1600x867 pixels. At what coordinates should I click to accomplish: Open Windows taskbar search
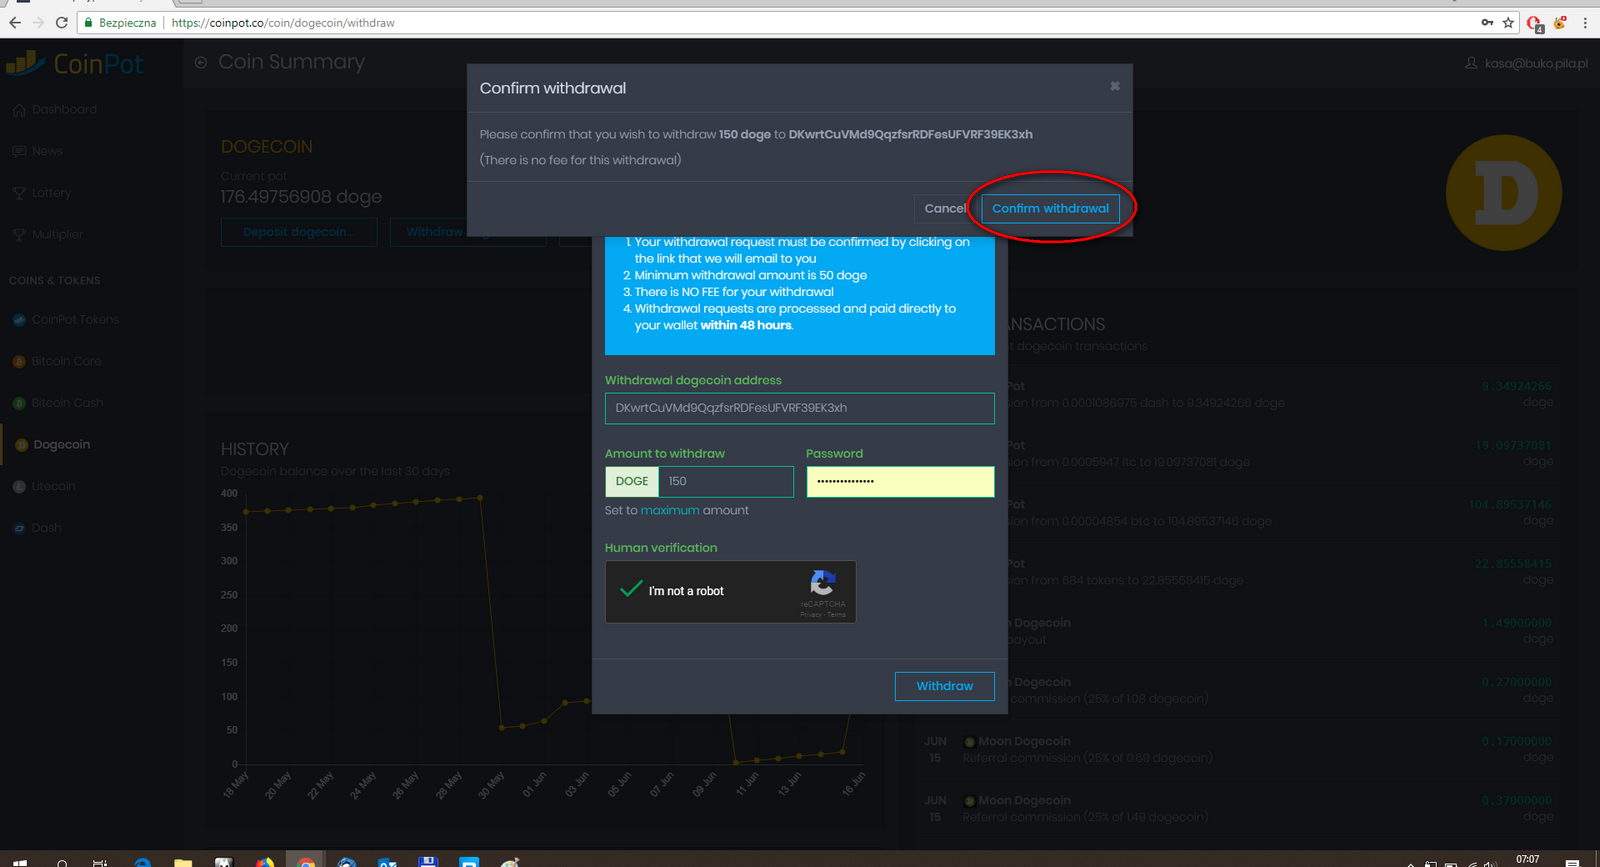62,862
